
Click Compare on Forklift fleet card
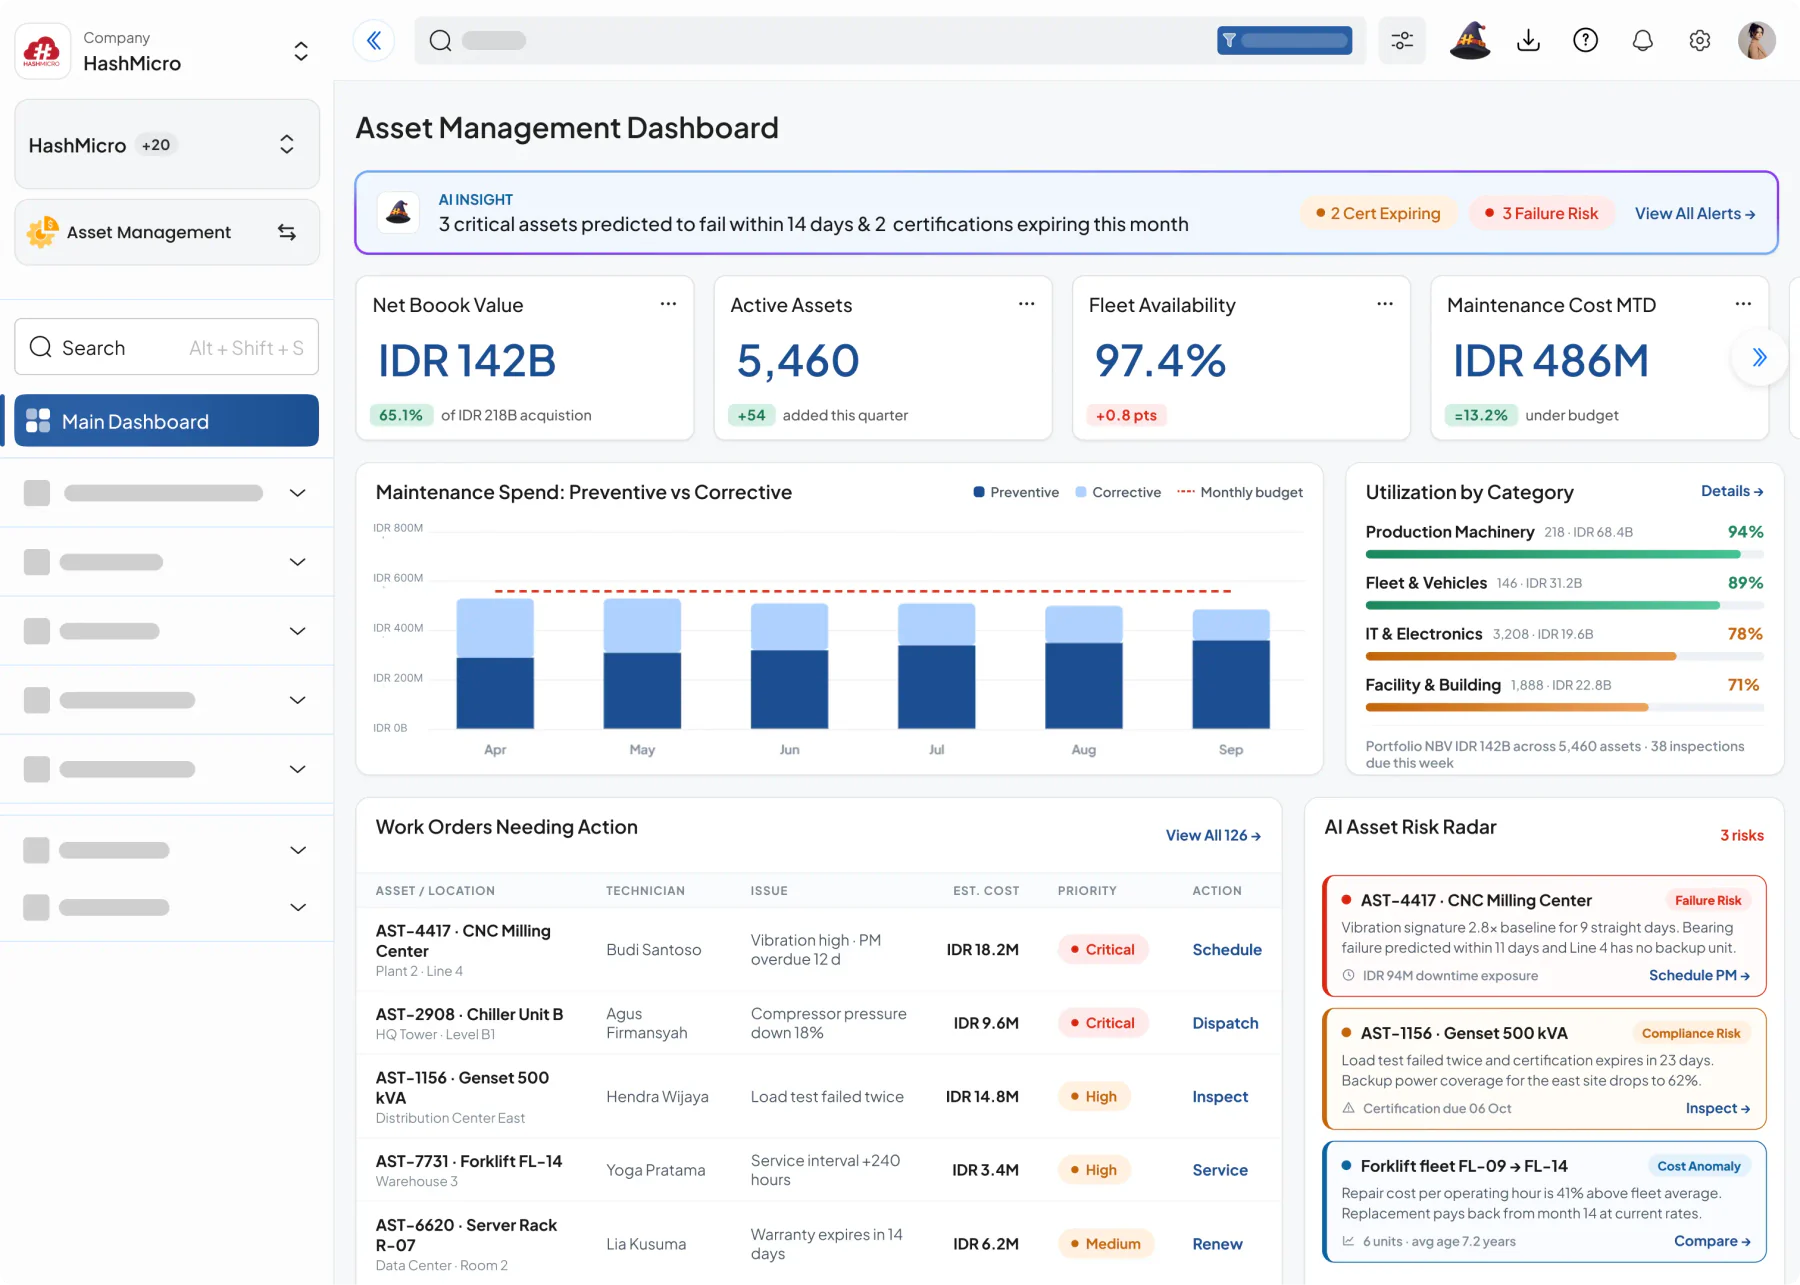pyautogui.click(x=1712, y=1241)
